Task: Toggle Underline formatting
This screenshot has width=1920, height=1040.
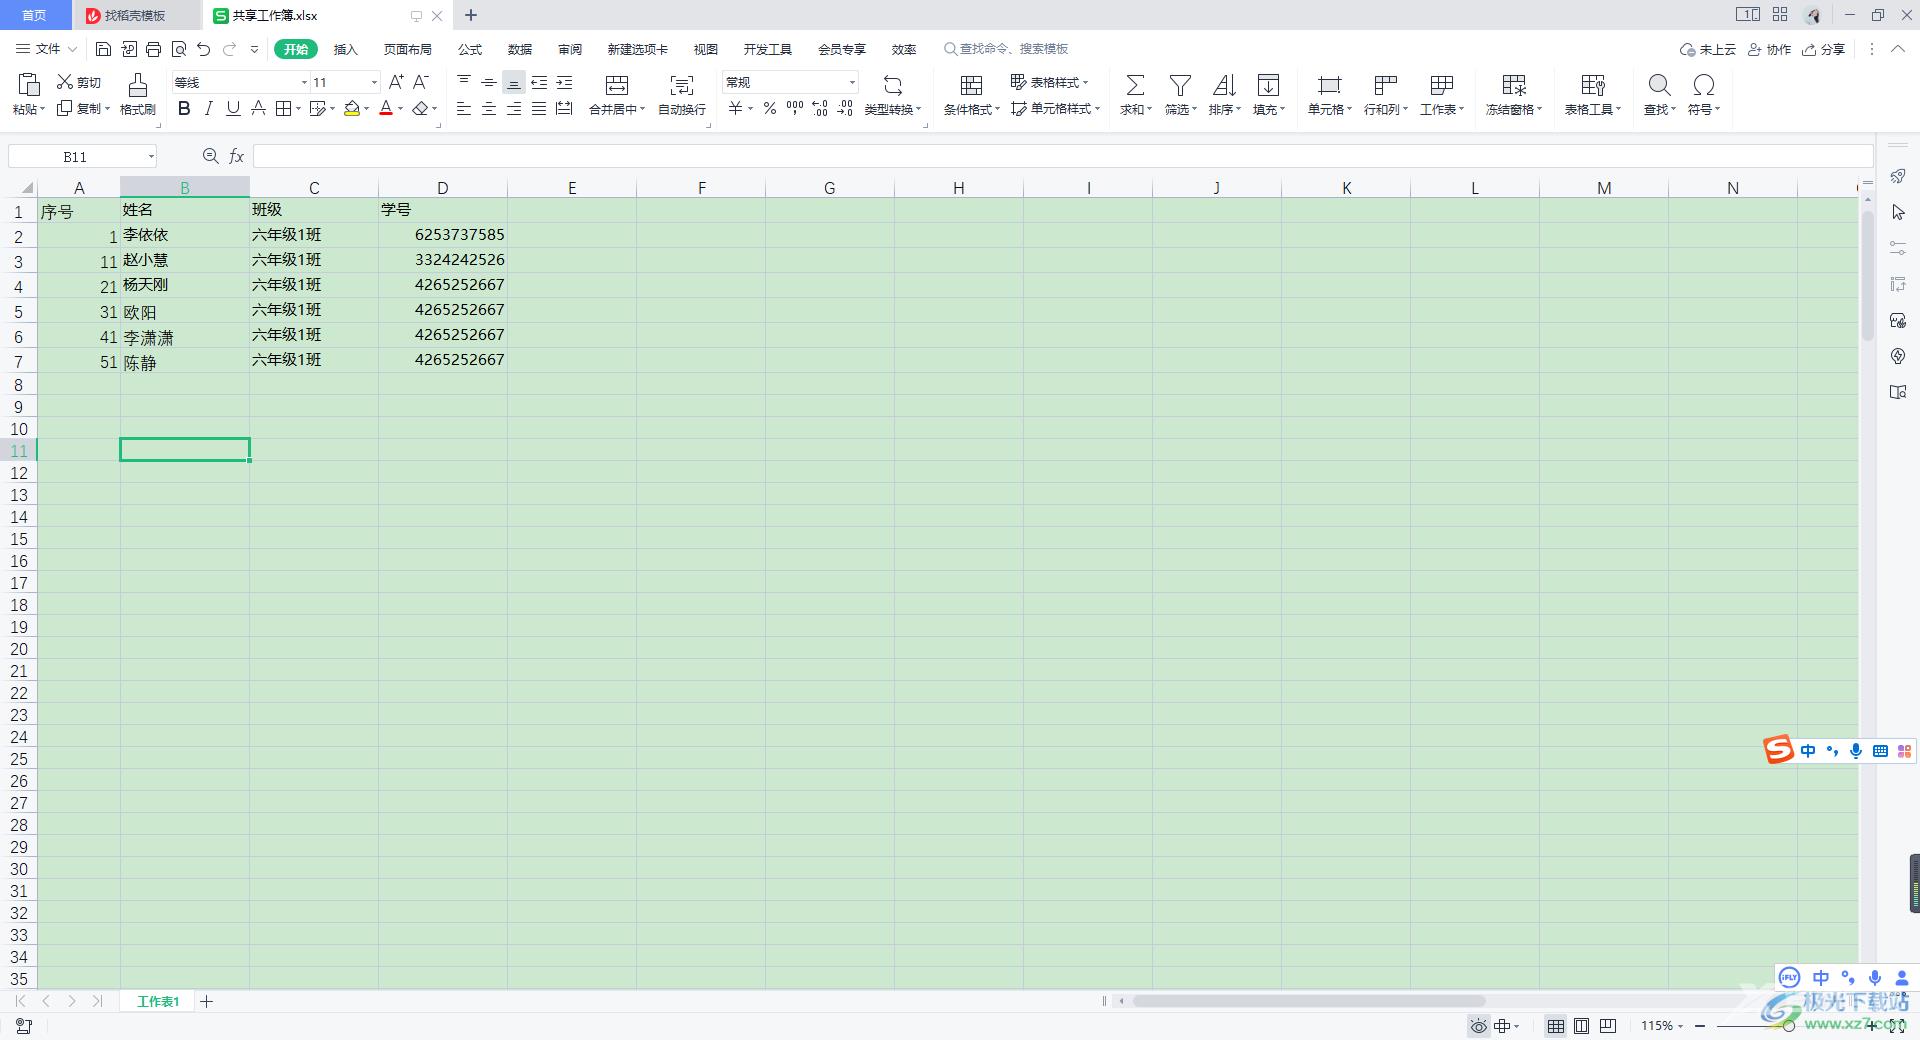Action: point(233,108)
